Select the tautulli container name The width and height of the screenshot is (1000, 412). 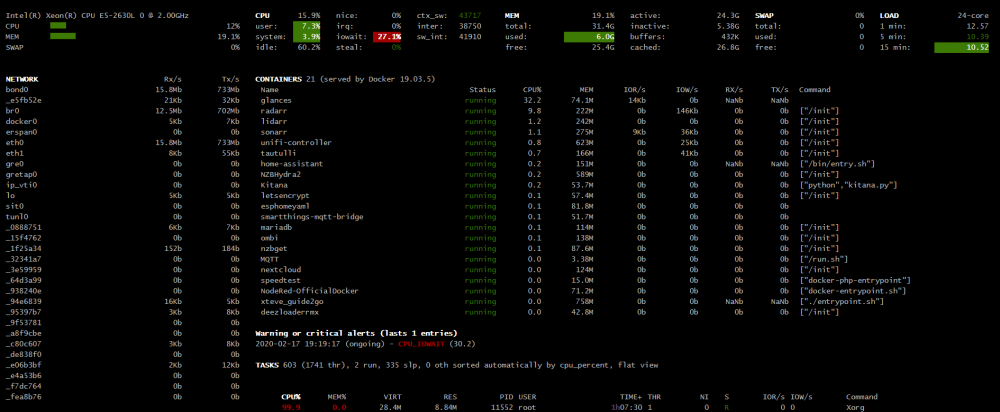click(x=278, y=153)
